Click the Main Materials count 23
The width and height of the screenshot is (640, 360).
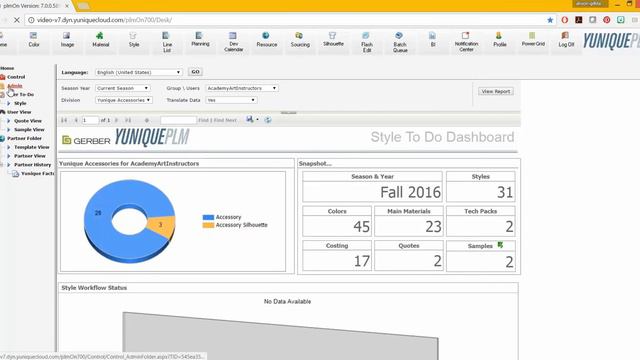[x=433, y=227]
